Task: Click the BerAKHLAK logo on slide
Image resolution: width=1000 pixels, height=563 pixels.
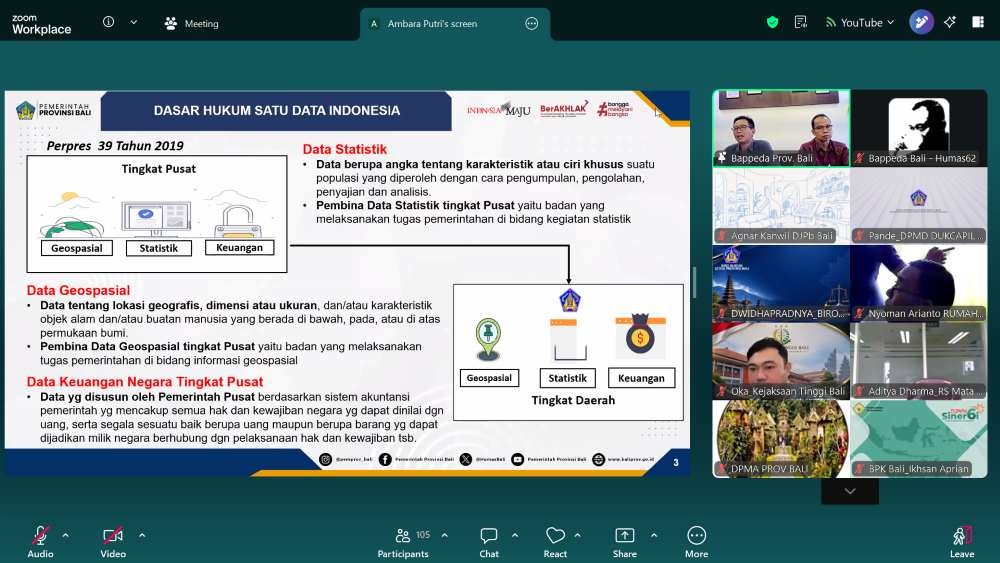Action: pyautogui.click(x=563, y=110)
